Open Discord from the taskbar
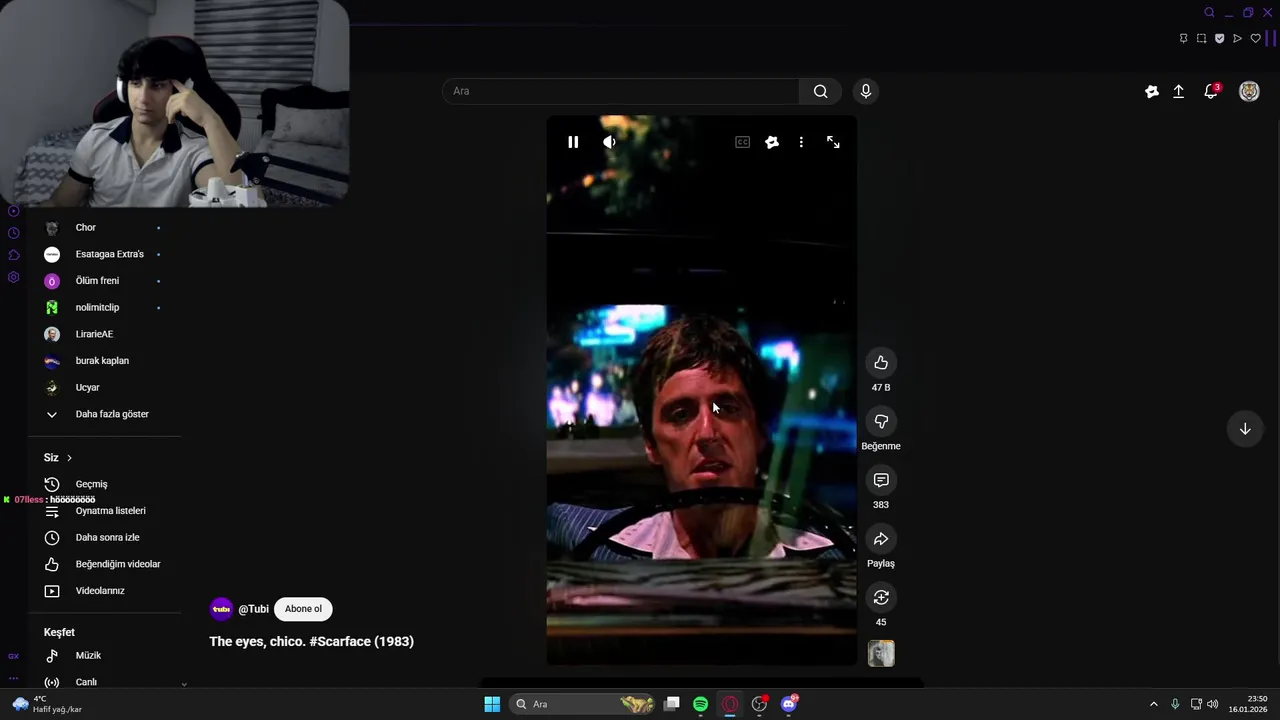Image resolution: width=1280 pixels, height=720 pixels. click(789, 704)
